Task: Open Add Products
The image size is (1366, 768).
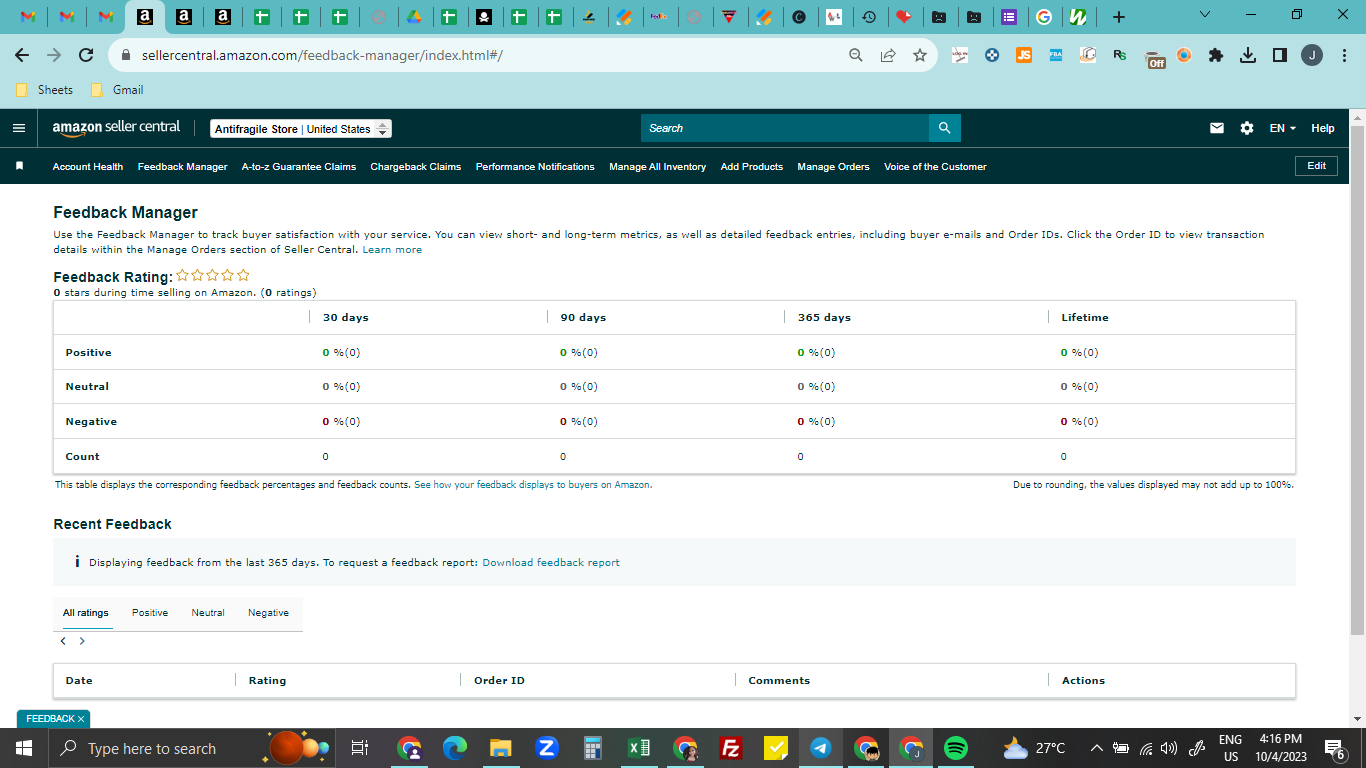Action: (752, 167)
